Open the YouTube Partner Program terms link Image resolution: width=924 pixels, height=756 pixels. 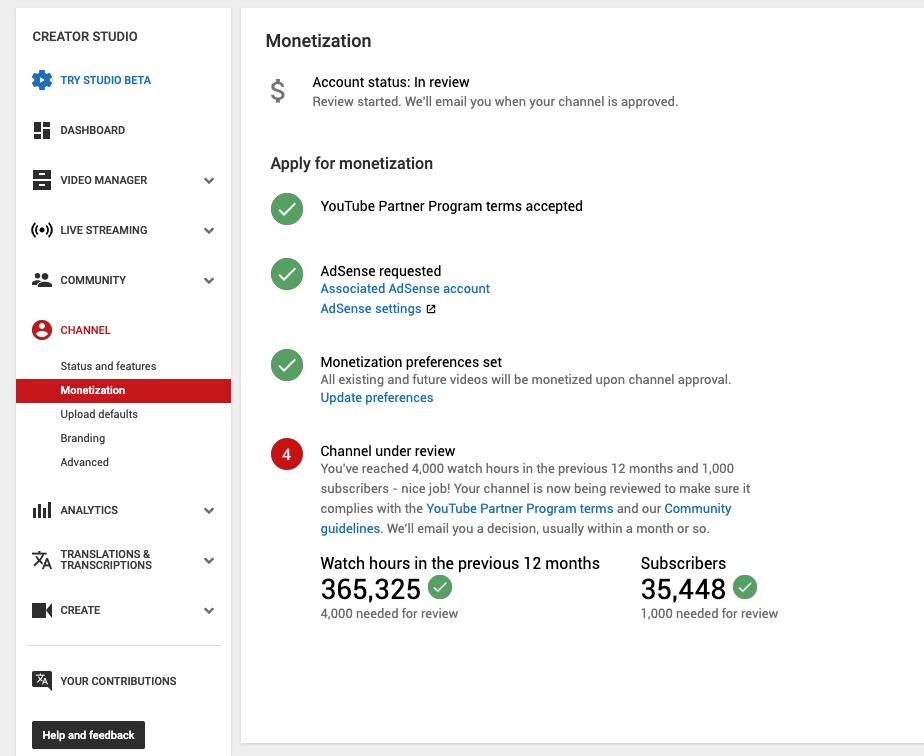520,509
